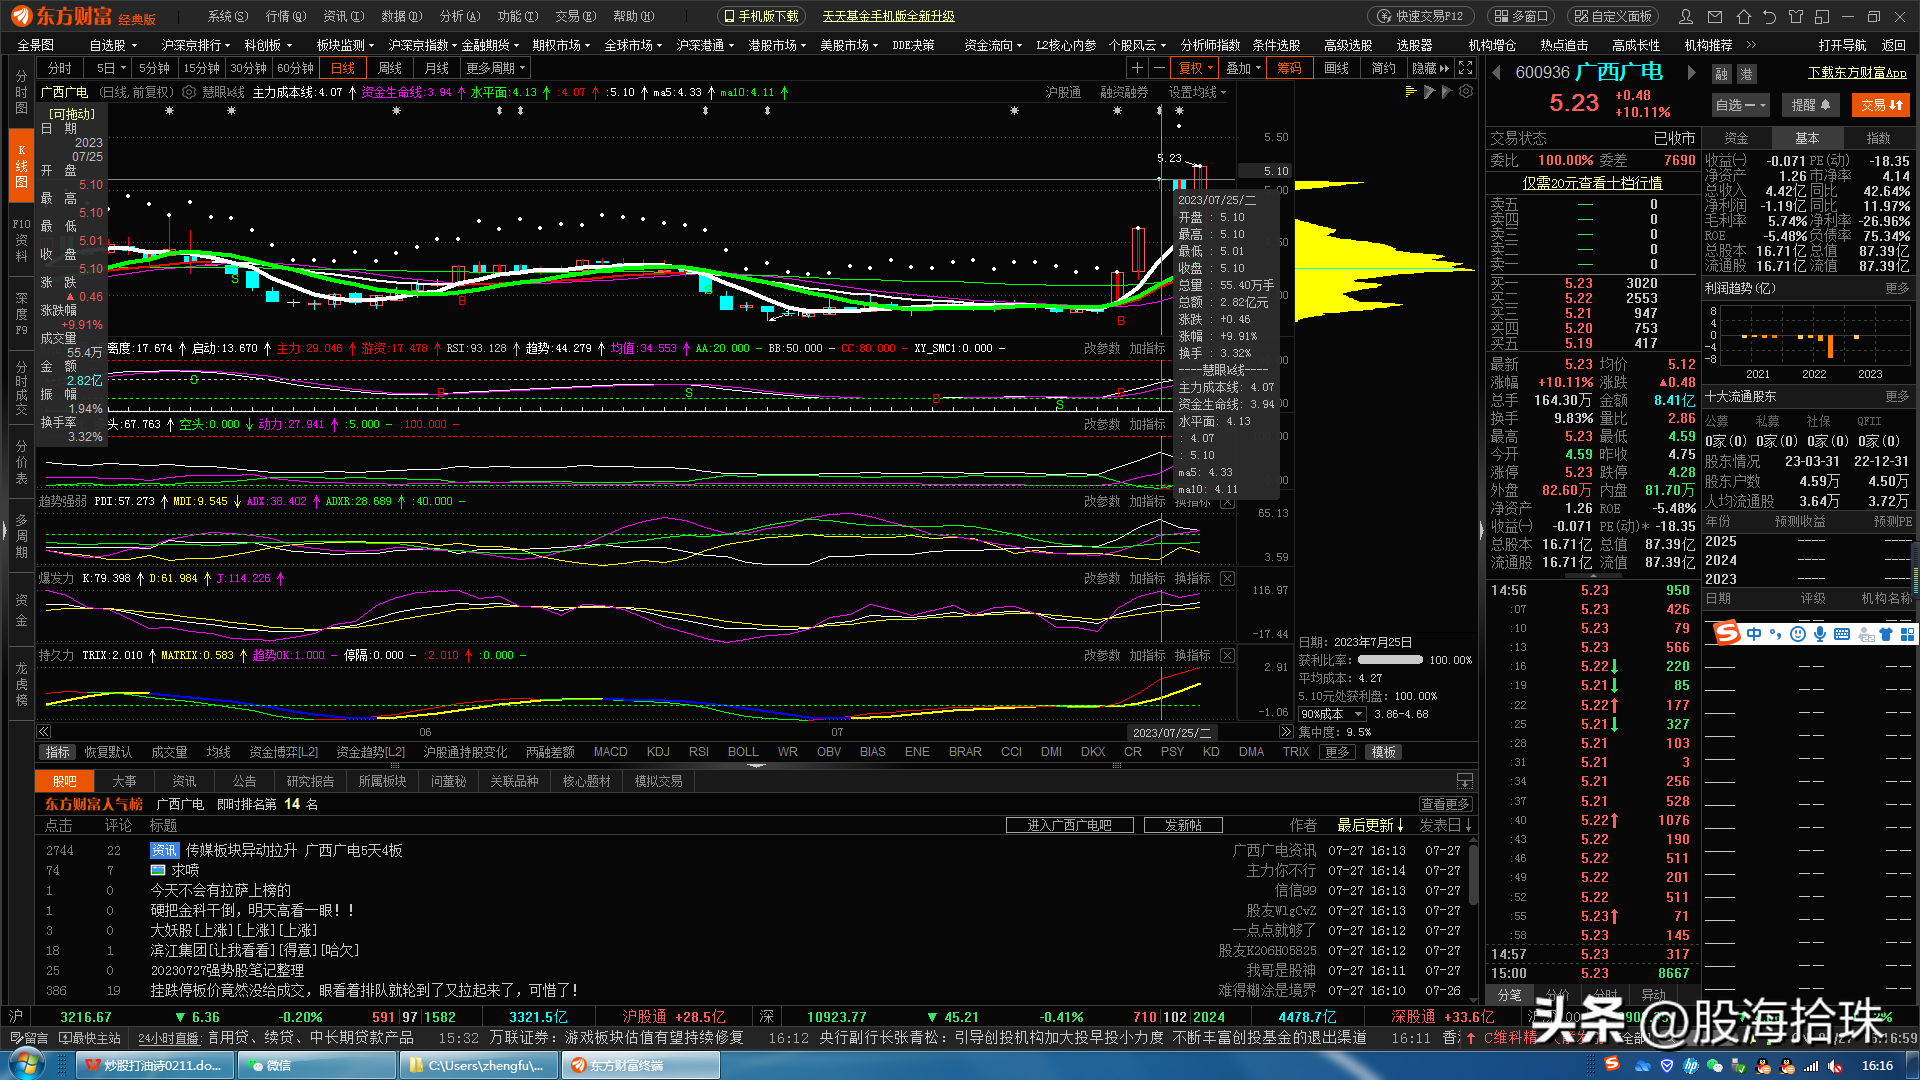Image resolution: width=1920 pixels, height=1080 pixels.
Task: Switch to 资金 funds tab
Action: [x=1737, y=138]
